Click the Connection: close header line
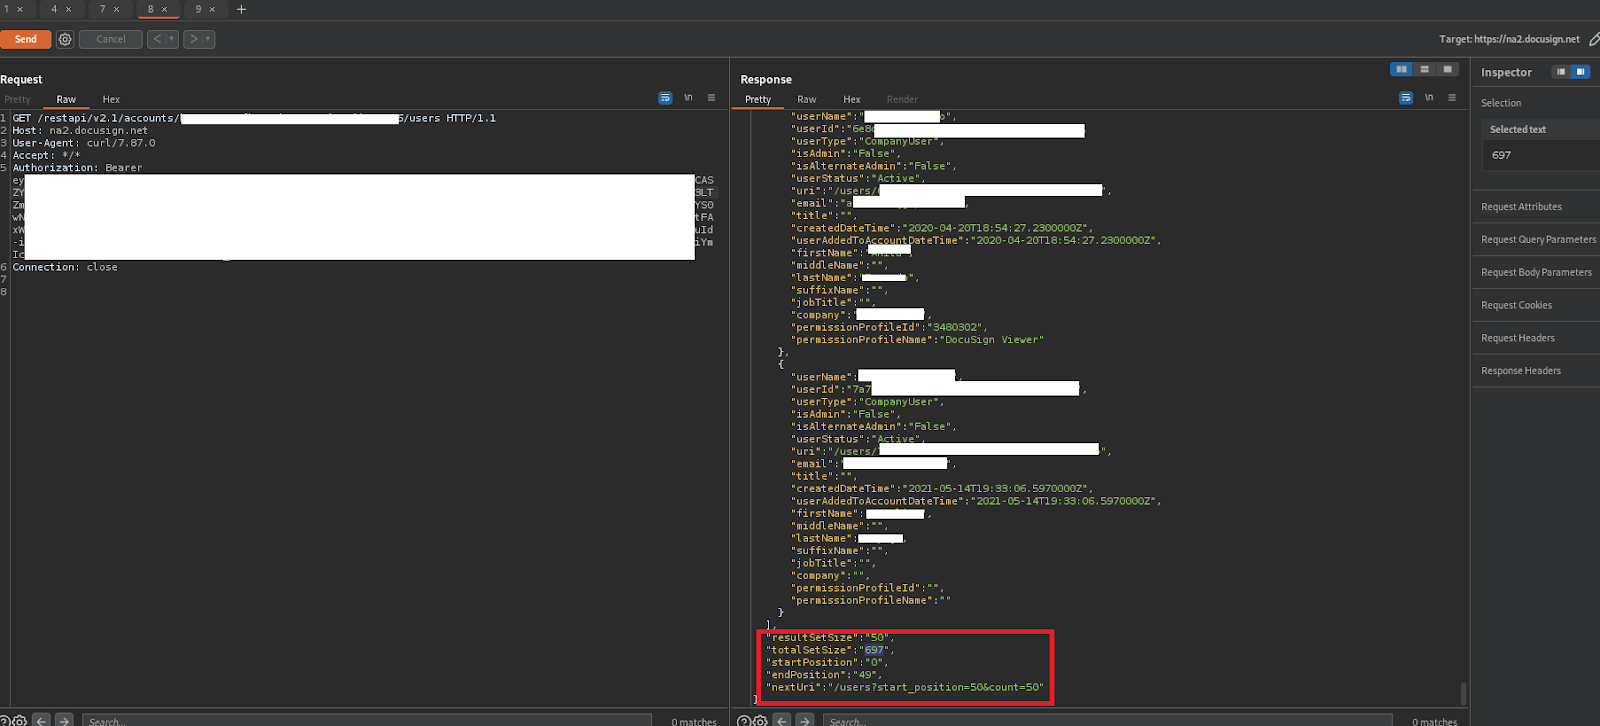Viewport: 1600px width, 726px height. click(x=65, y=267)
